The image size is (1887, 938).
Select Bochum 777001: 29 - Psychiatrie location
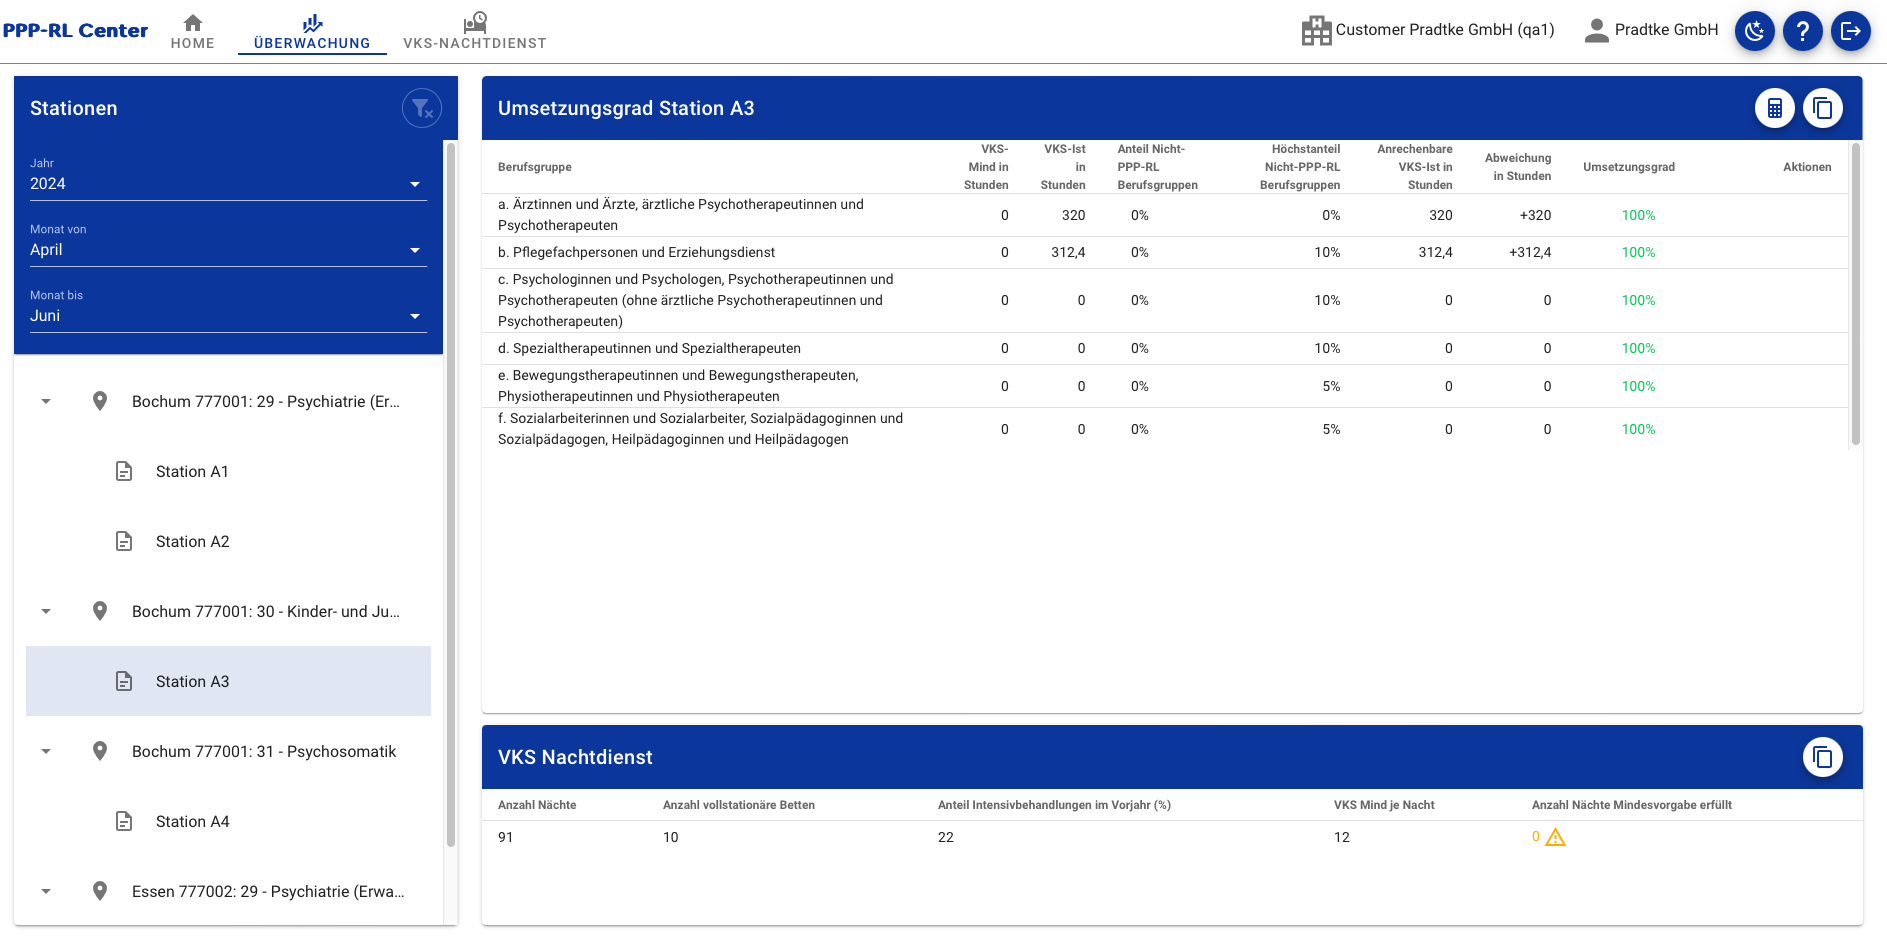266,401
